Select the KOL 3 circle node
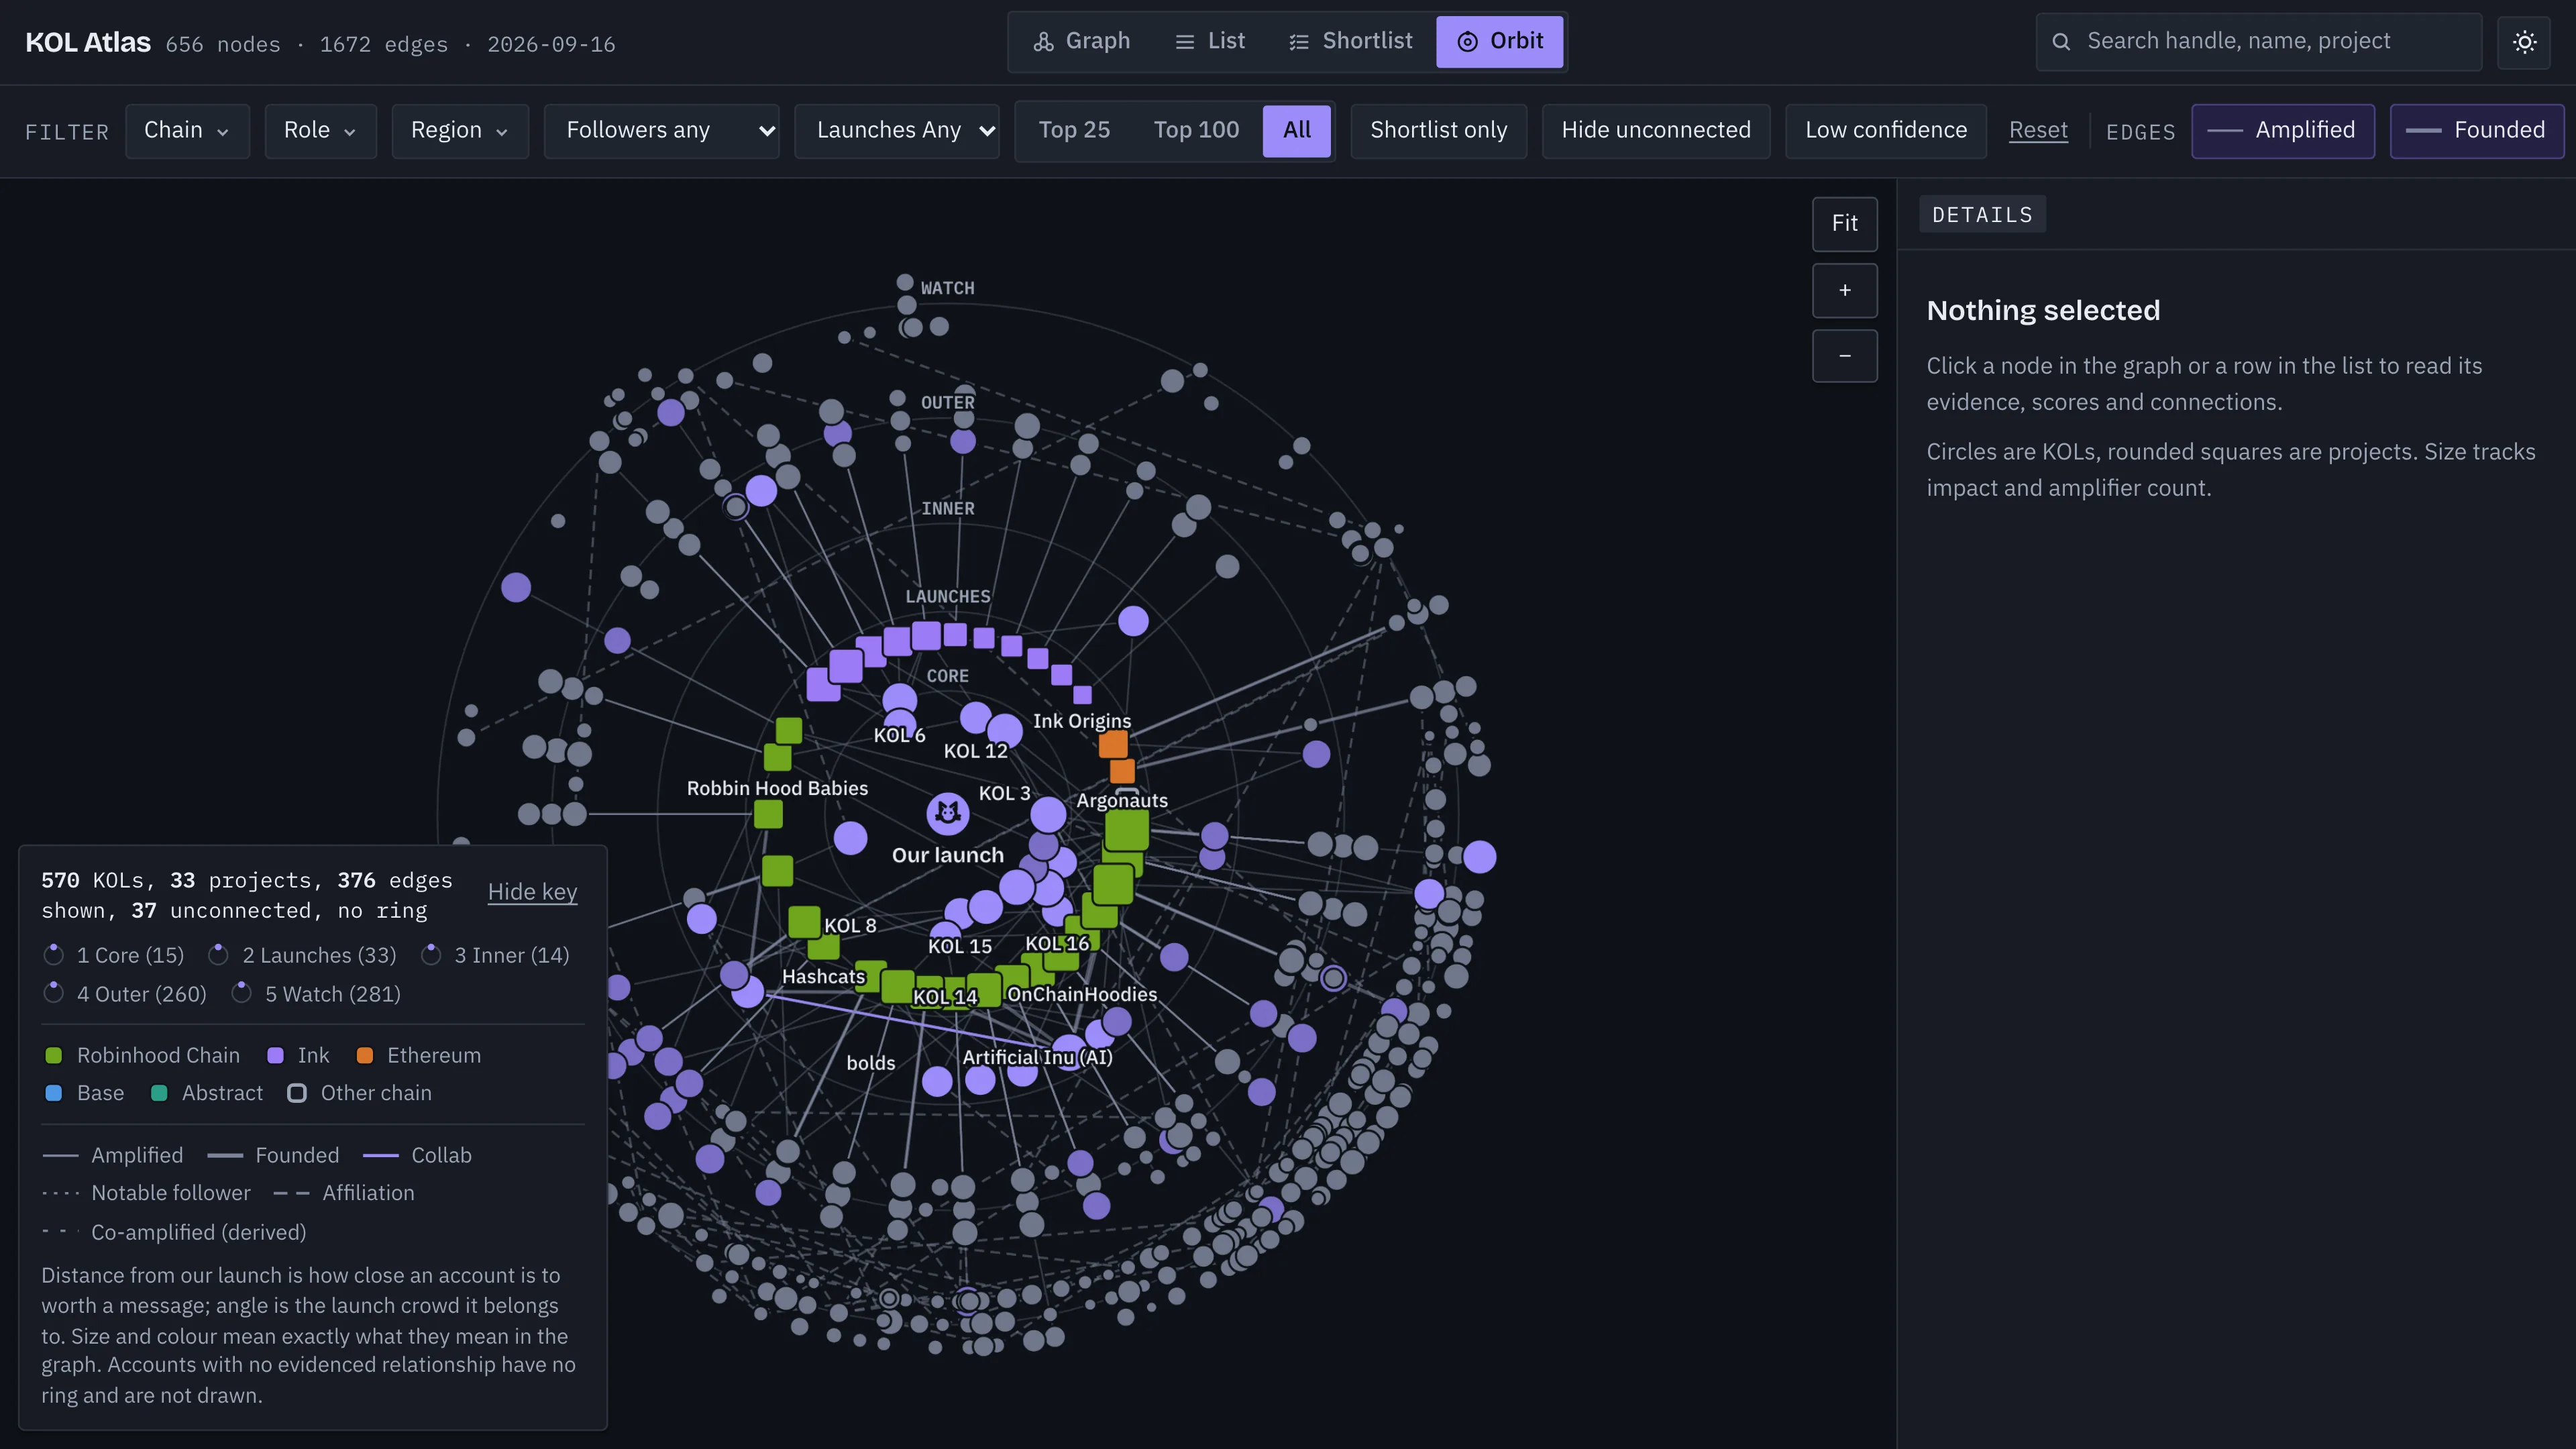This screenshot has width=2576, height=1449. (1048, 815)
